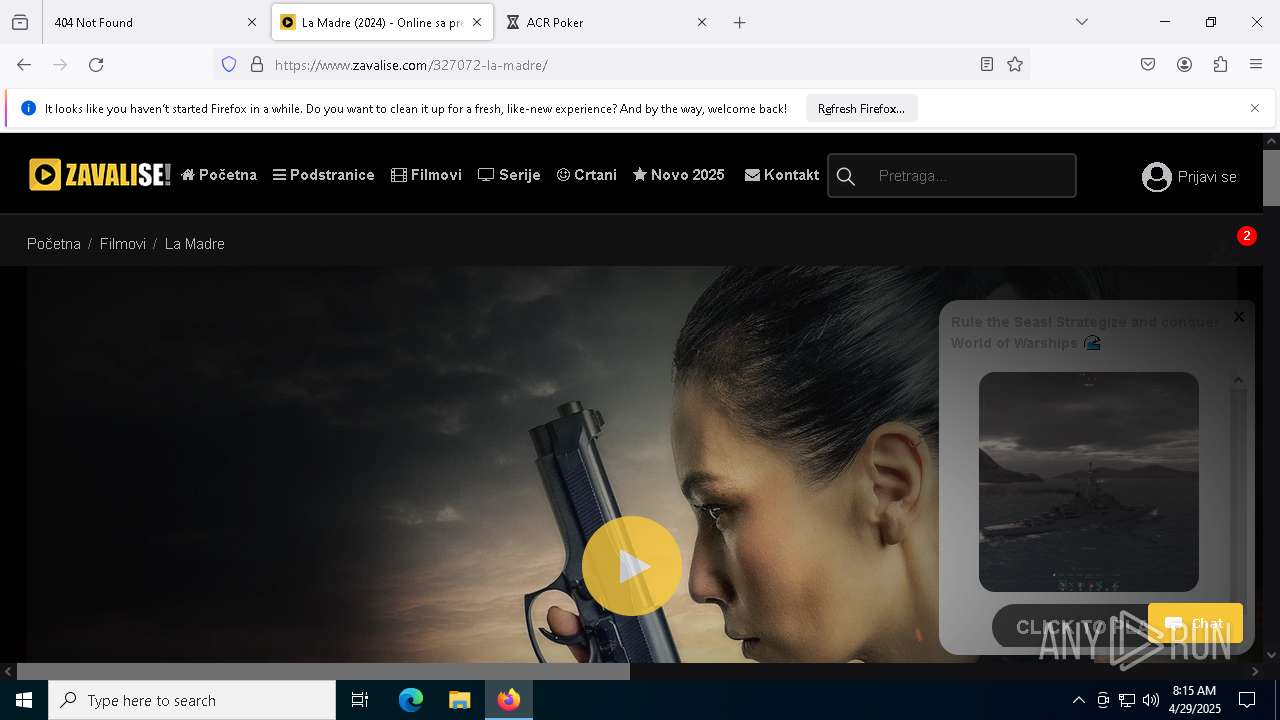Image resolution: width=1280 pixels, height=720 pixels.
Task: Click the horizontal page scrollbar thumb
Action: pyautogui.click(x=323, y=671)
